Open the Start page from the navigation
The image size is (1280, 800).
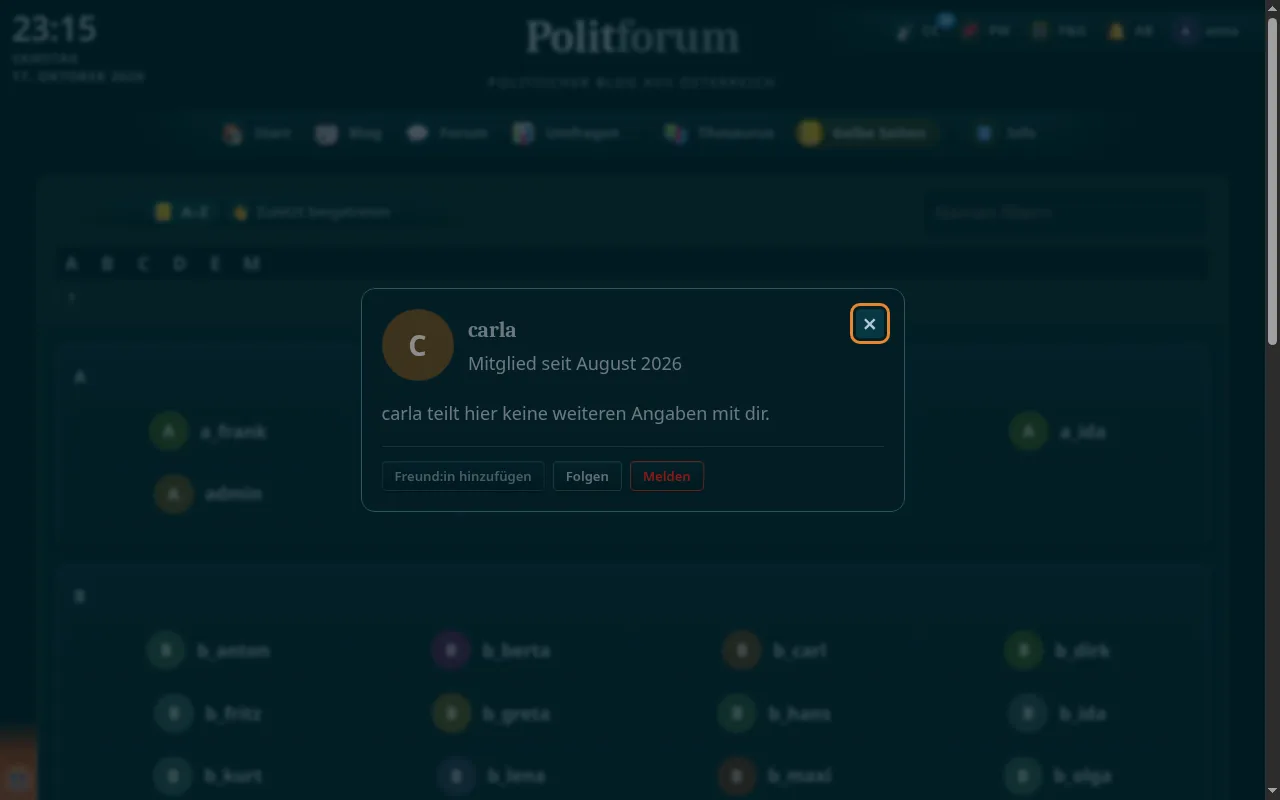point(257,133)
